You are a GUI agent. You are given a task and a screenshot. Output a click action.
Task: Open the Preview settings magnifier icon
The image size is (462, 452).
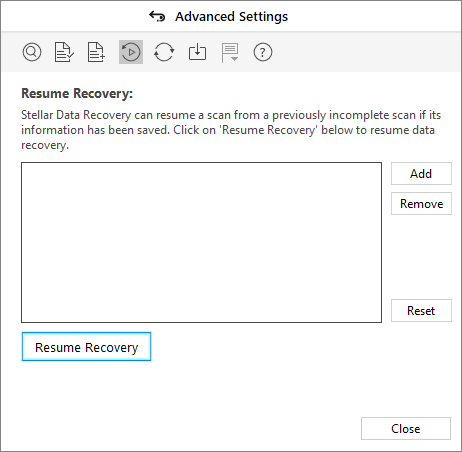tap(32, 52)
